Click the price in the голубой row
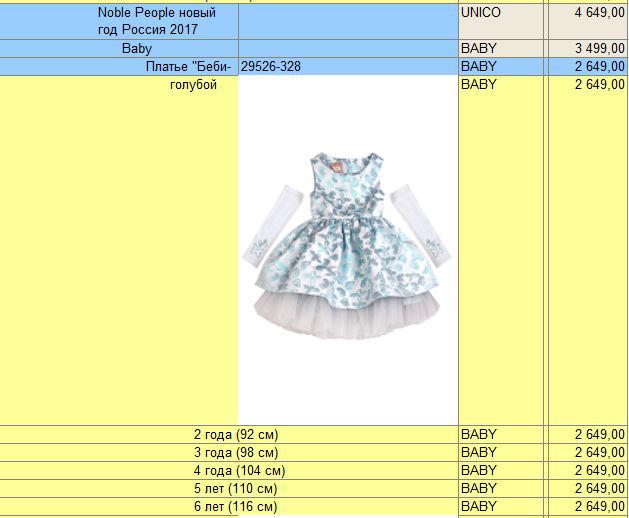The height and width of the screenshot is (518, 629). (600, 85)
